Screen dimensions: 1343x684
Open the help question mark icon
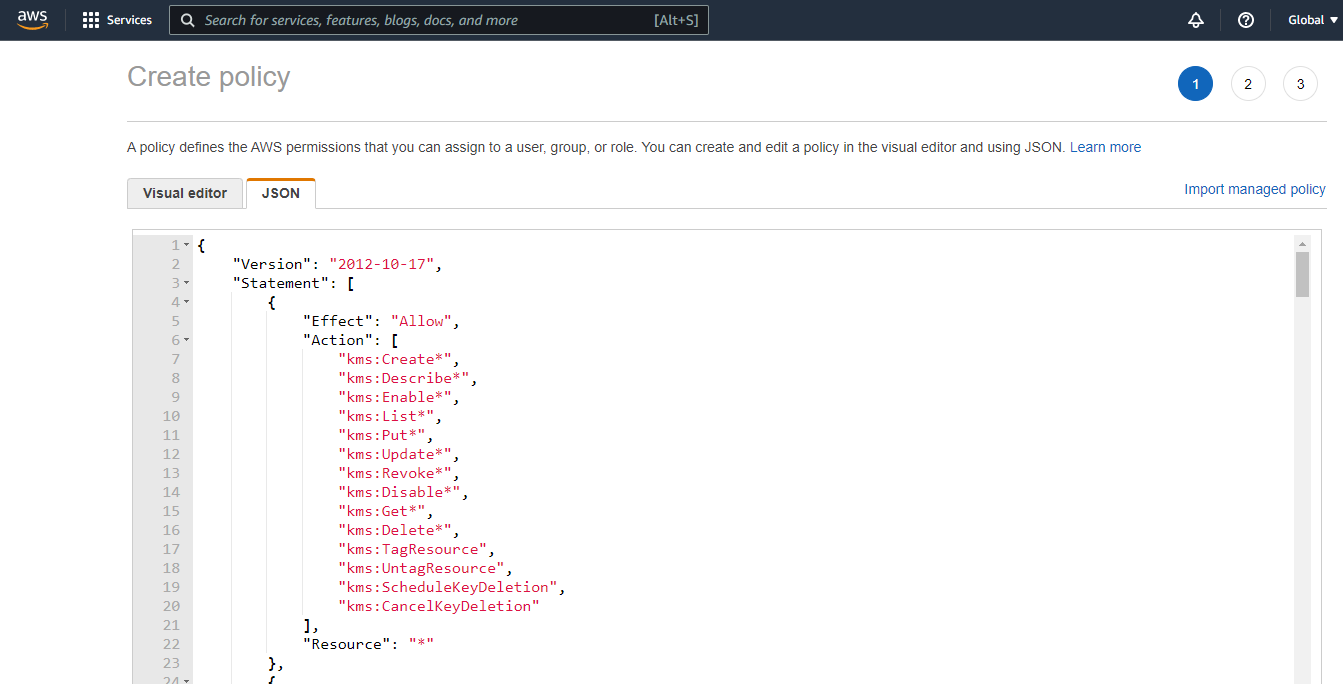point(1245,19)
